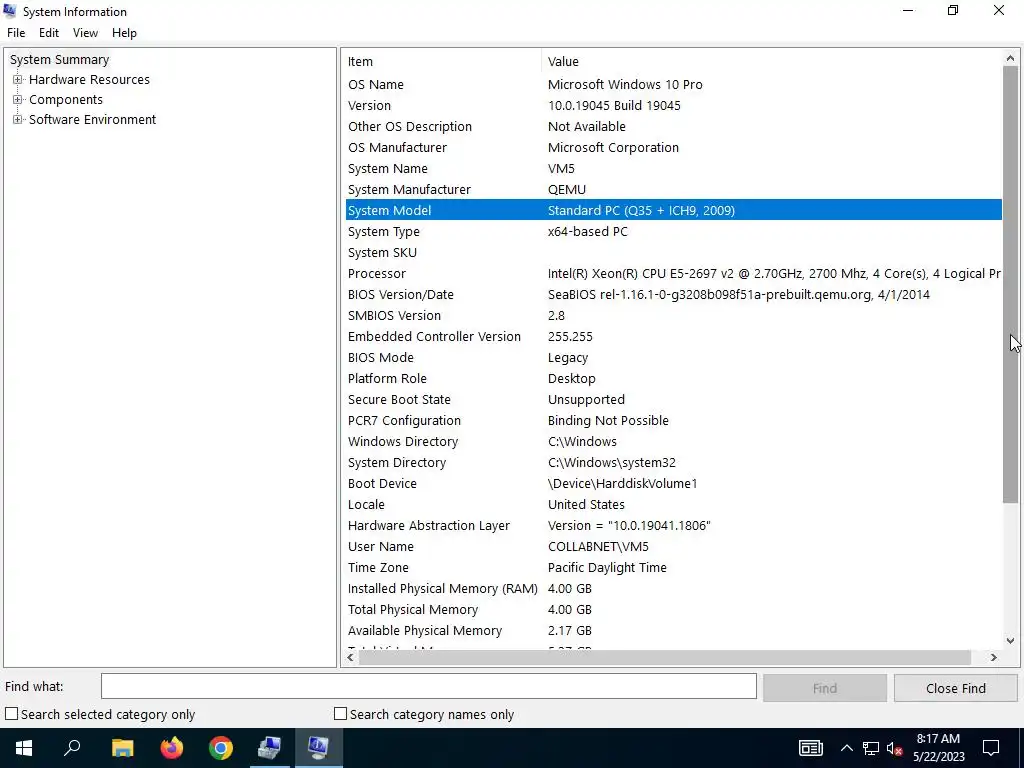Select the Secure Boot State row
The image size is (1024, 768).
tap(673, 400)
